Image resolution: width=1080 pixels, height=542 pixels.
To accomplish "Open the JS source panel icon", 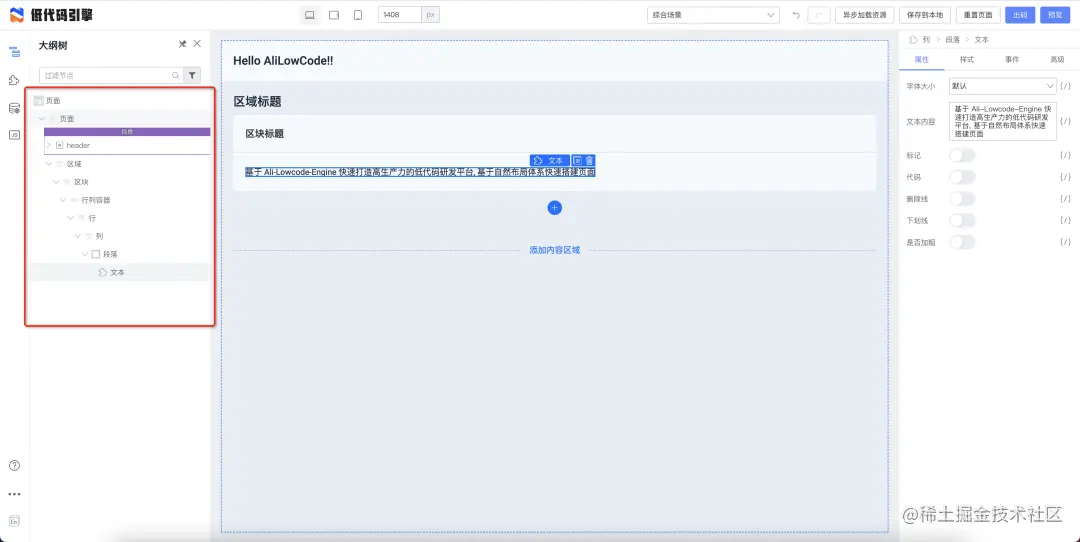I will click(x=14, y=135).
